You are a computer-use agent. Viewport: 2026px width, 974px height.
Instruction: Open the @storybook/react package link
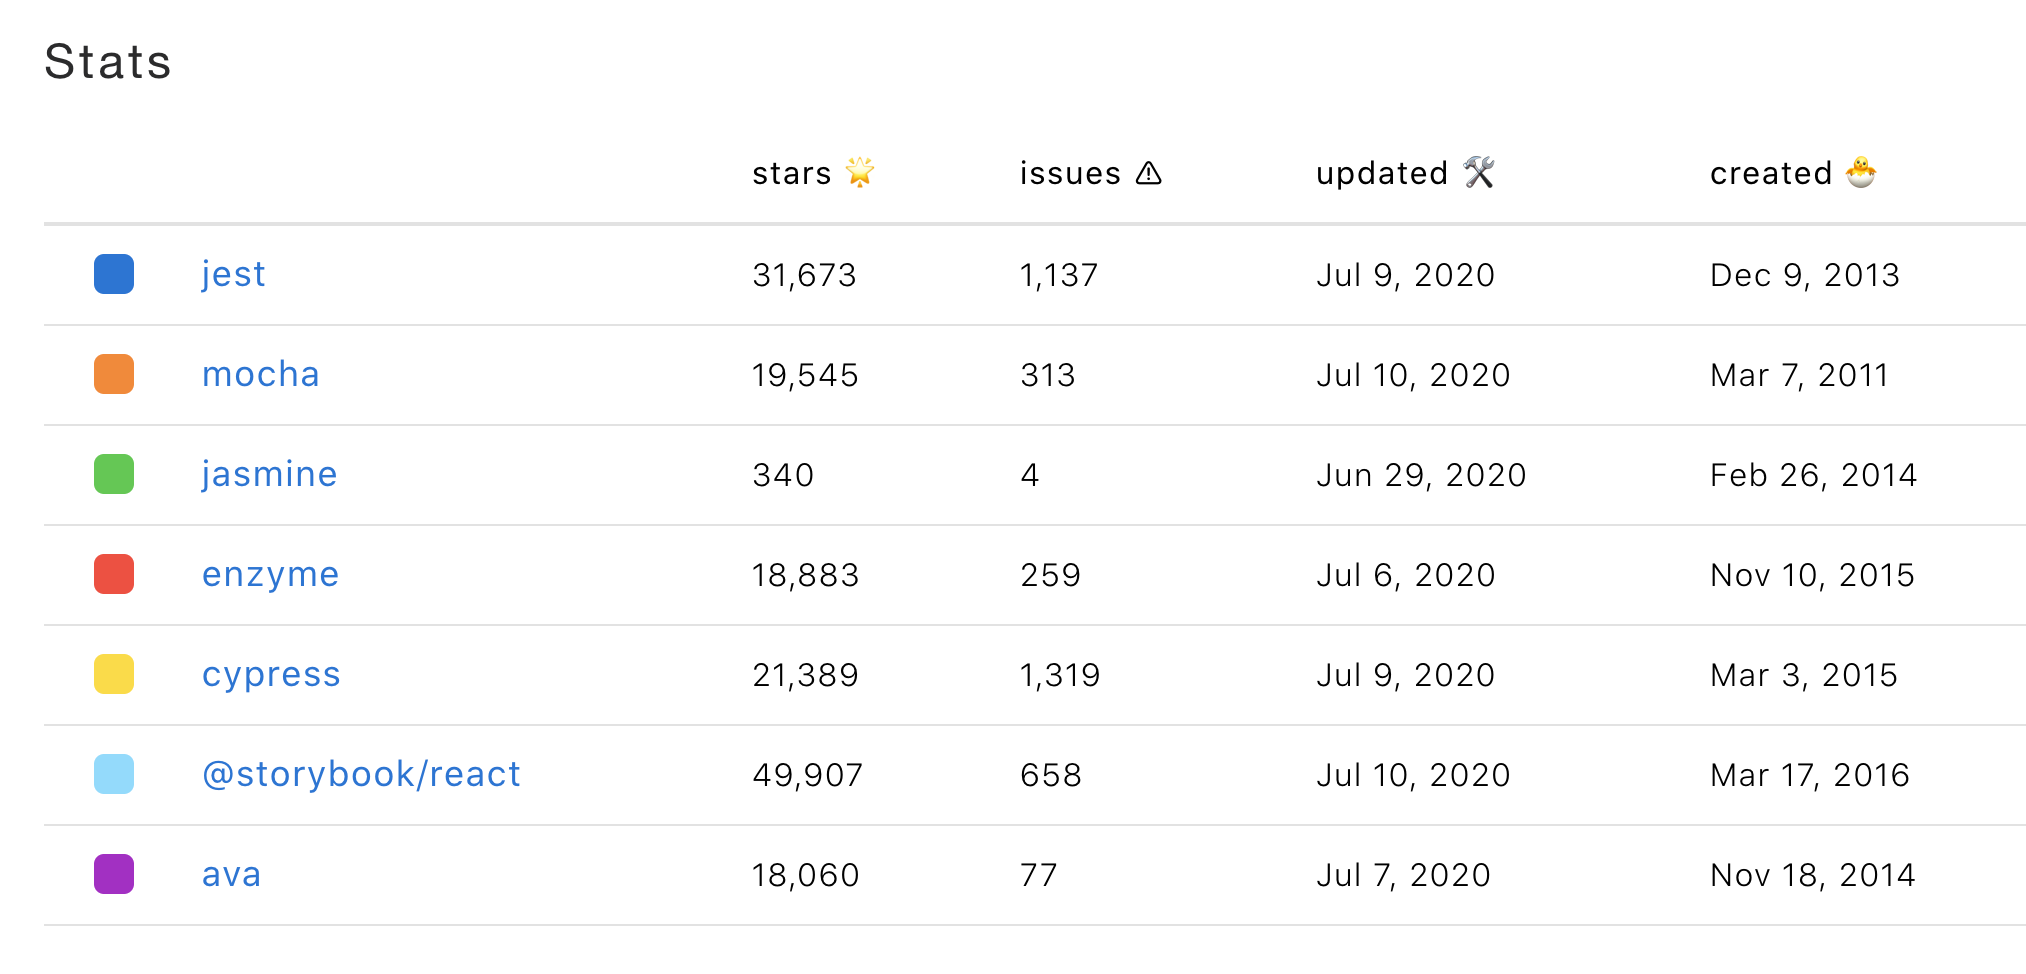[361, 774]
